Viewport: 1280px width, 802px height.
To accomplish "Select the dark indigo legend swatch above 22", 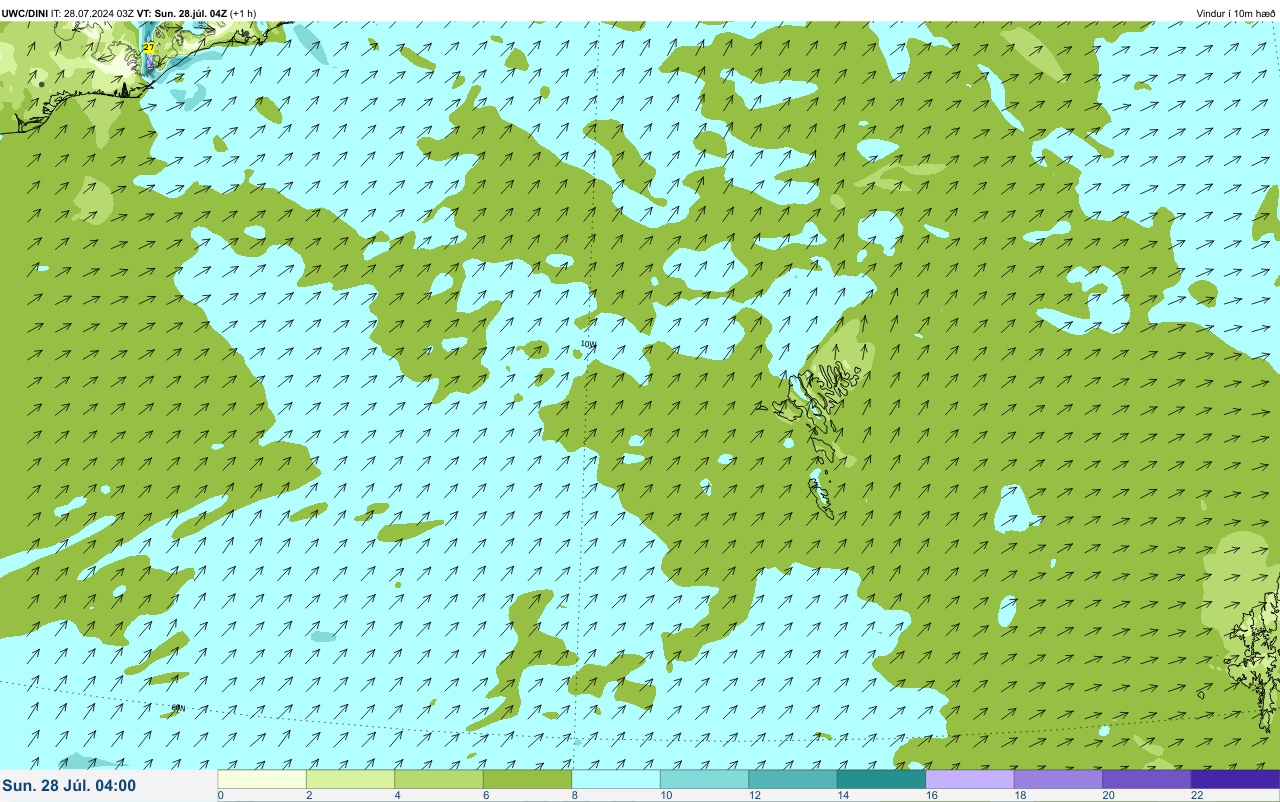I will 1236,779.
